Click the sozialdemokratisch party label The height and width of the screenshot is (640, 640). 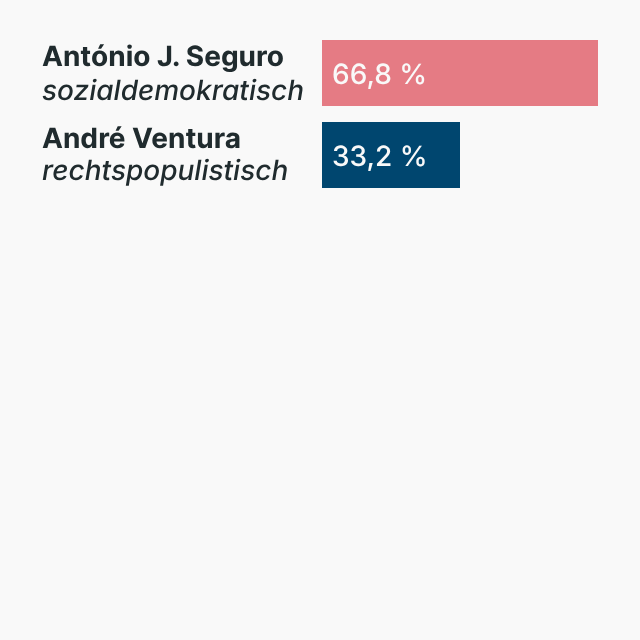(172, 91)
